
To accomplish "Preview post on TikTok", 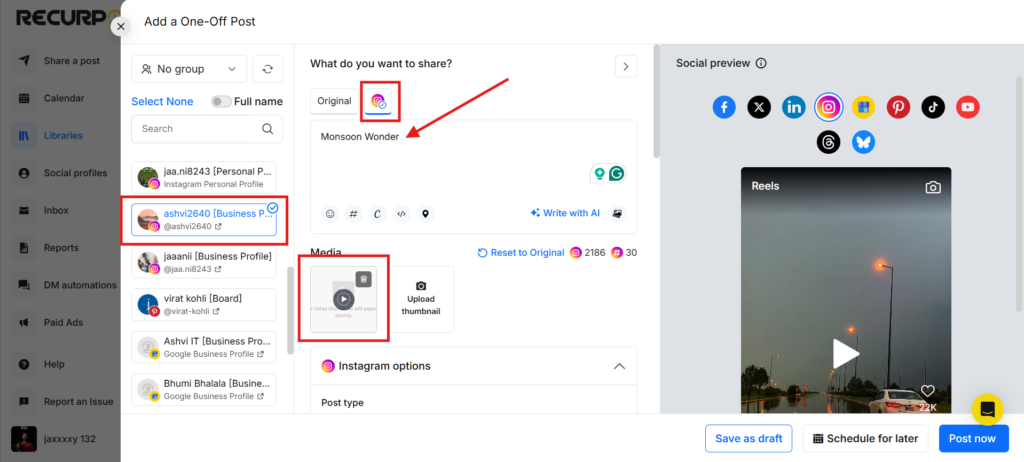I will tap(933, 107).
